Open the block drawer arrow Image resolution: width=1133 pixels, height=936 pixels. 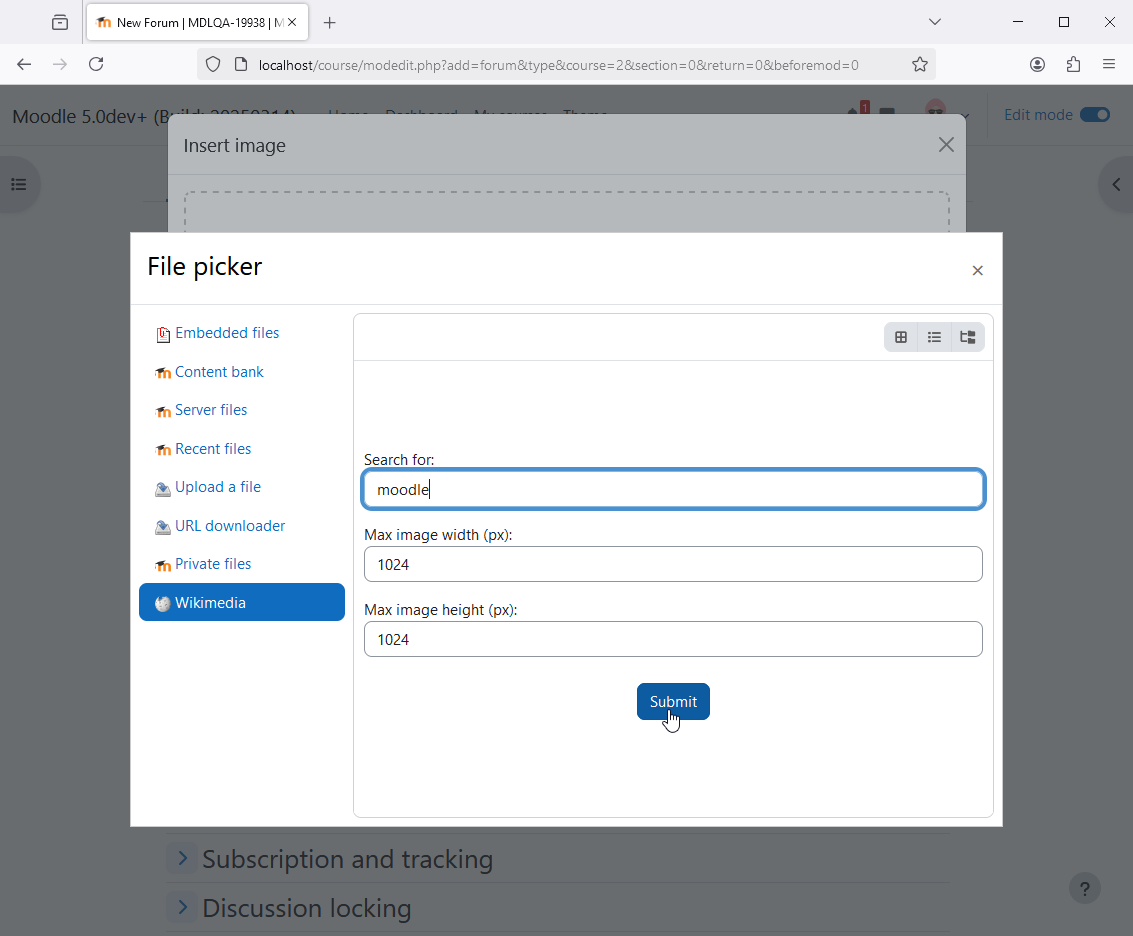1116,184
